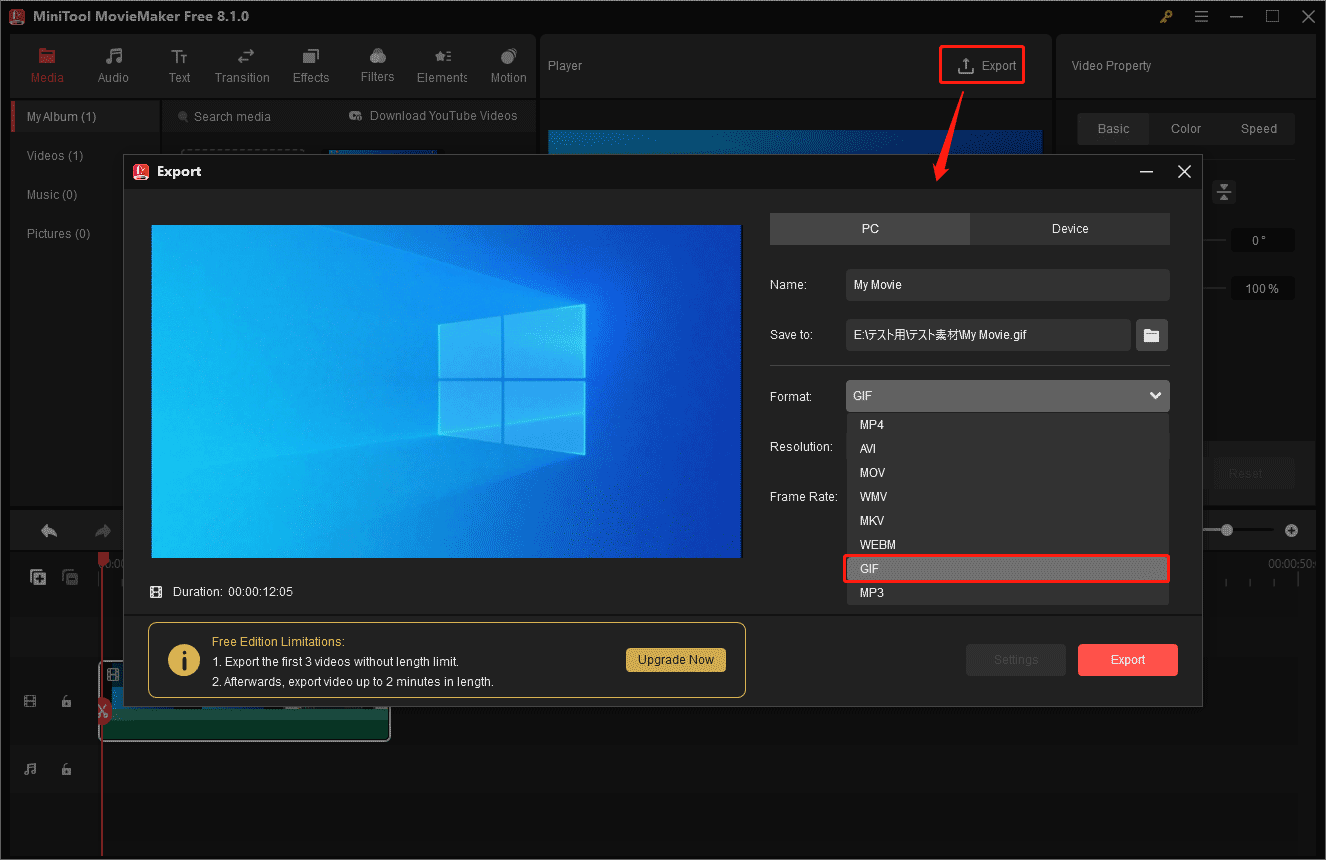Screen dimensions: 1326x860
Task: Select AVI from format list
Action: (x=1007, y=449)
